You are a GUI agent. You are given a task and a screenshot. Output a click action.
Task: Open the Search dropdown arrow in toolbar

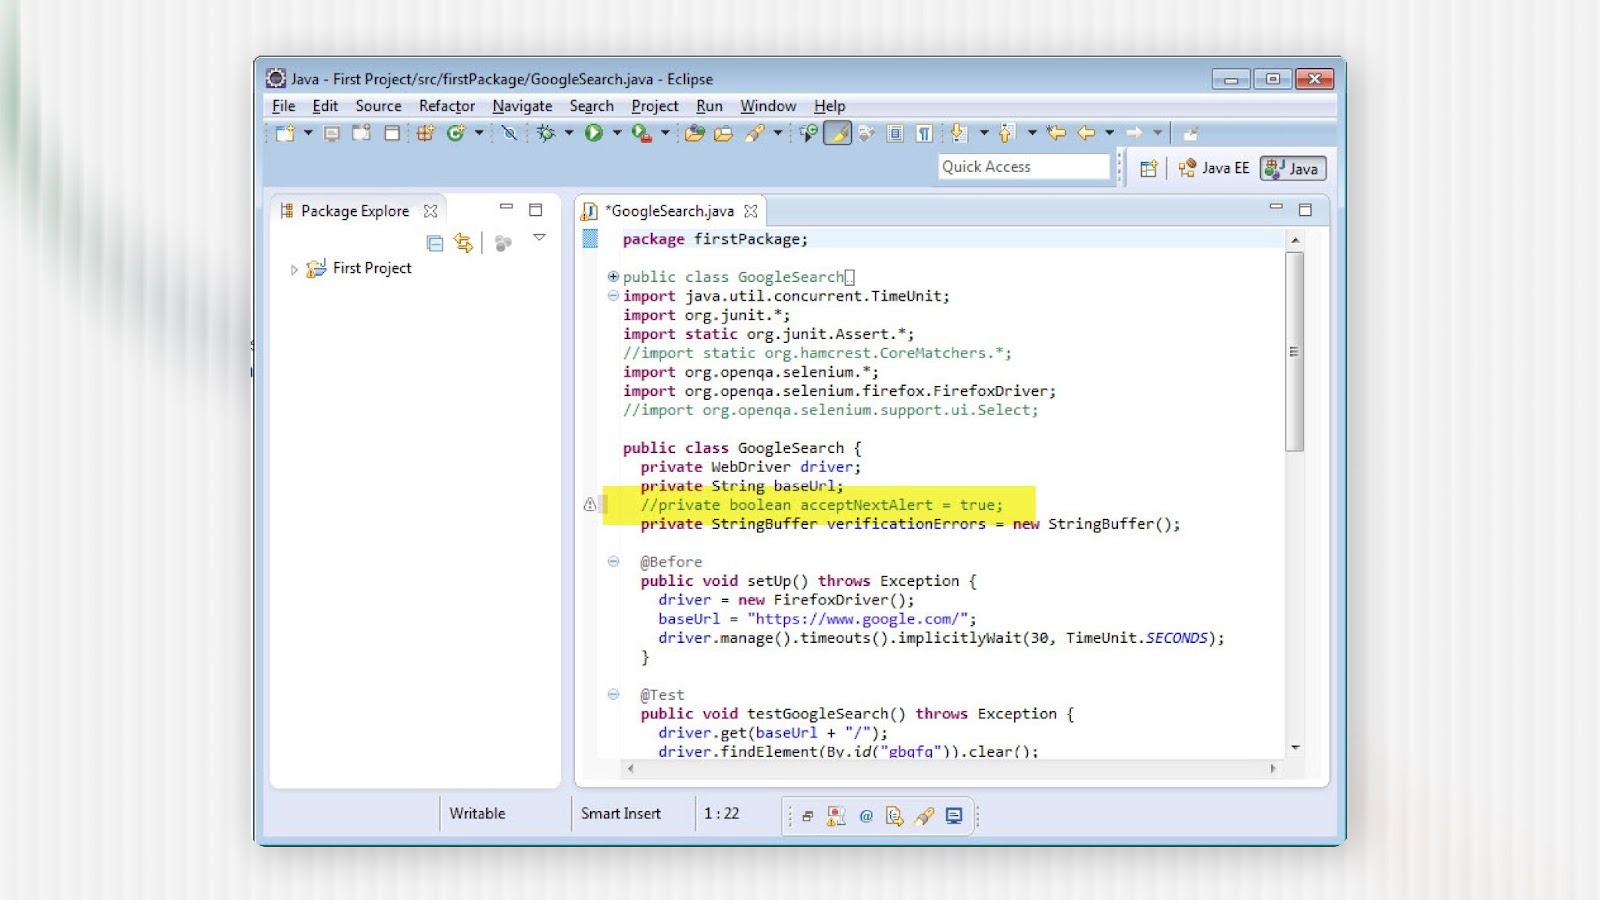pos(778,133)
